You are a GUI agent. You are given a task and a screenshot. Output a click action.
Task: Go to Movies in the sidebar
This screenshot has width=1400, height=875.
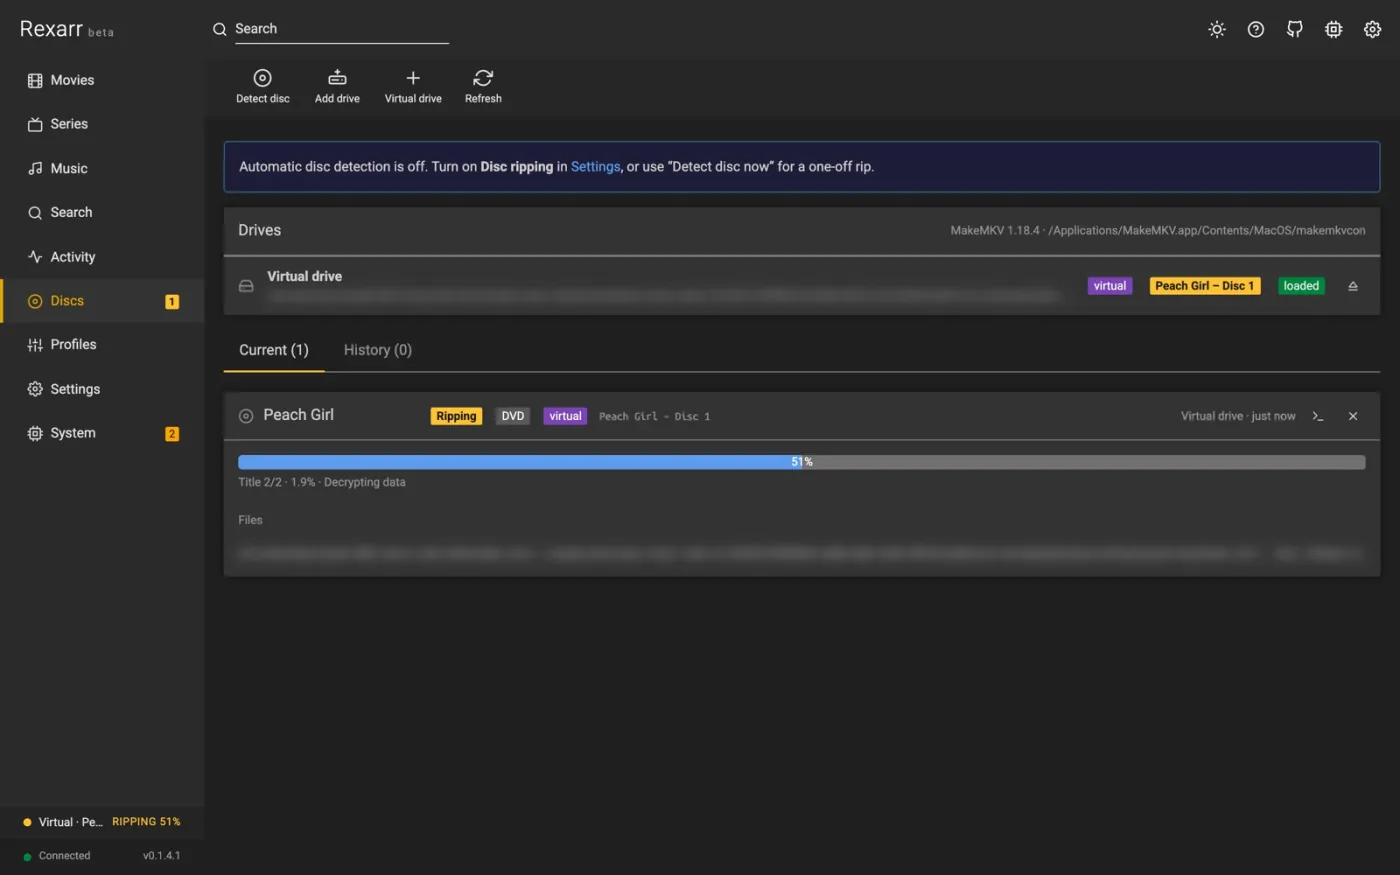[102, 80]
